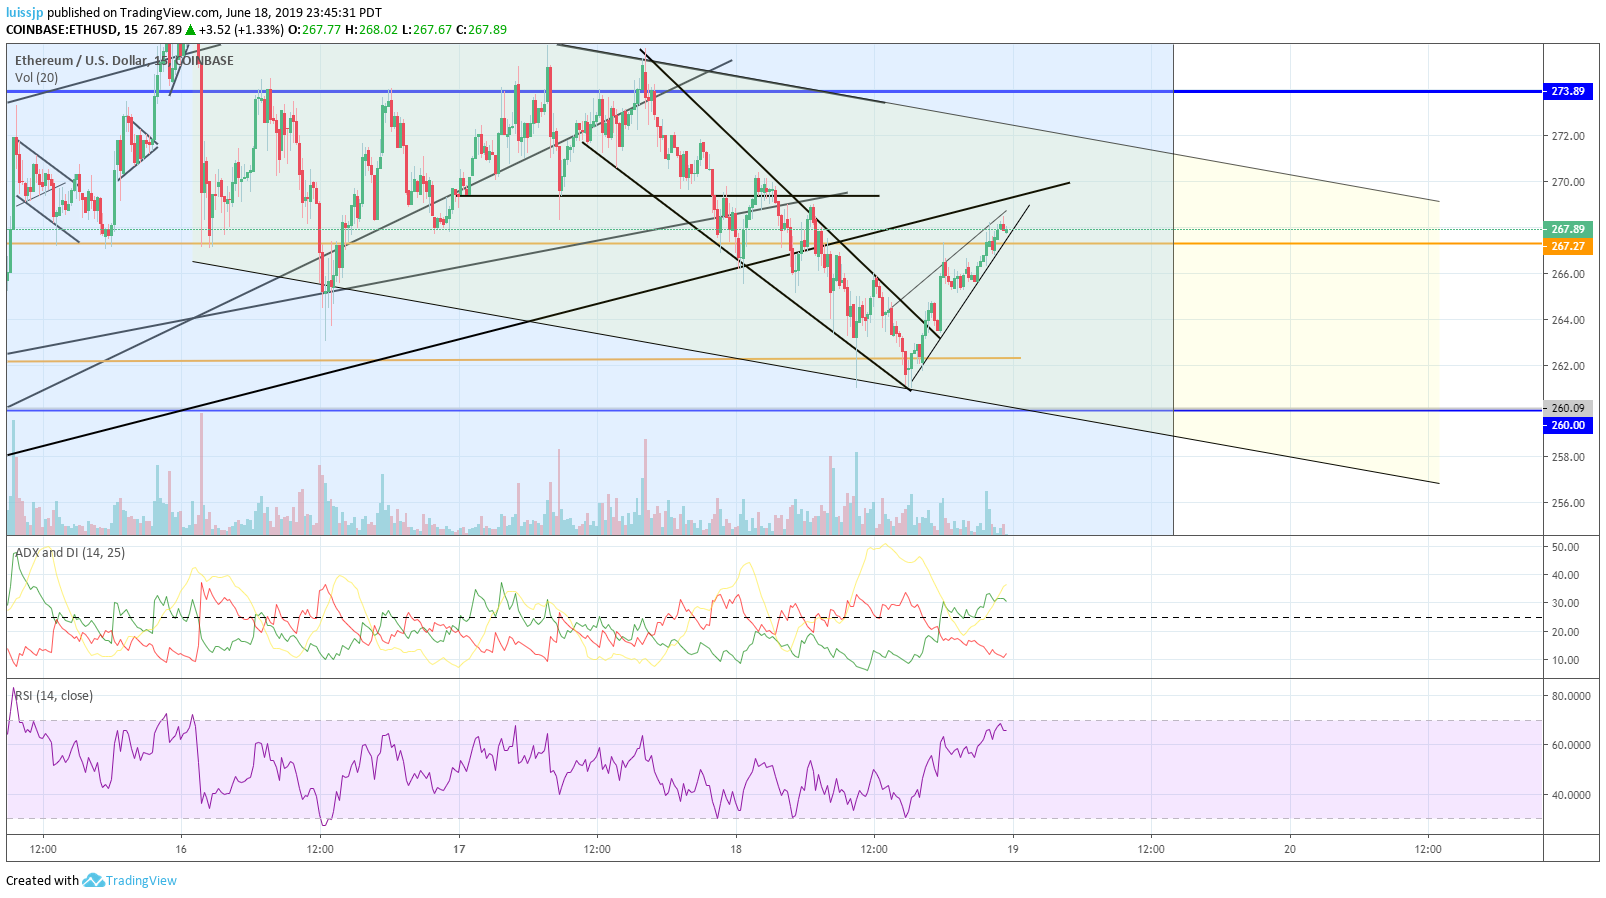Select the 'Vol (20)' indicator label
Screen dimensions: 1606x898
tap(36, 77)
